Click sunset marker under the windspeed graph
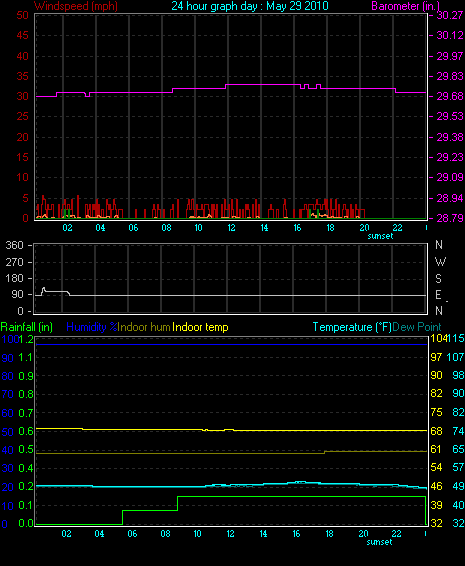The height and width of the screenshot is (566, 465). pos(380,236)
